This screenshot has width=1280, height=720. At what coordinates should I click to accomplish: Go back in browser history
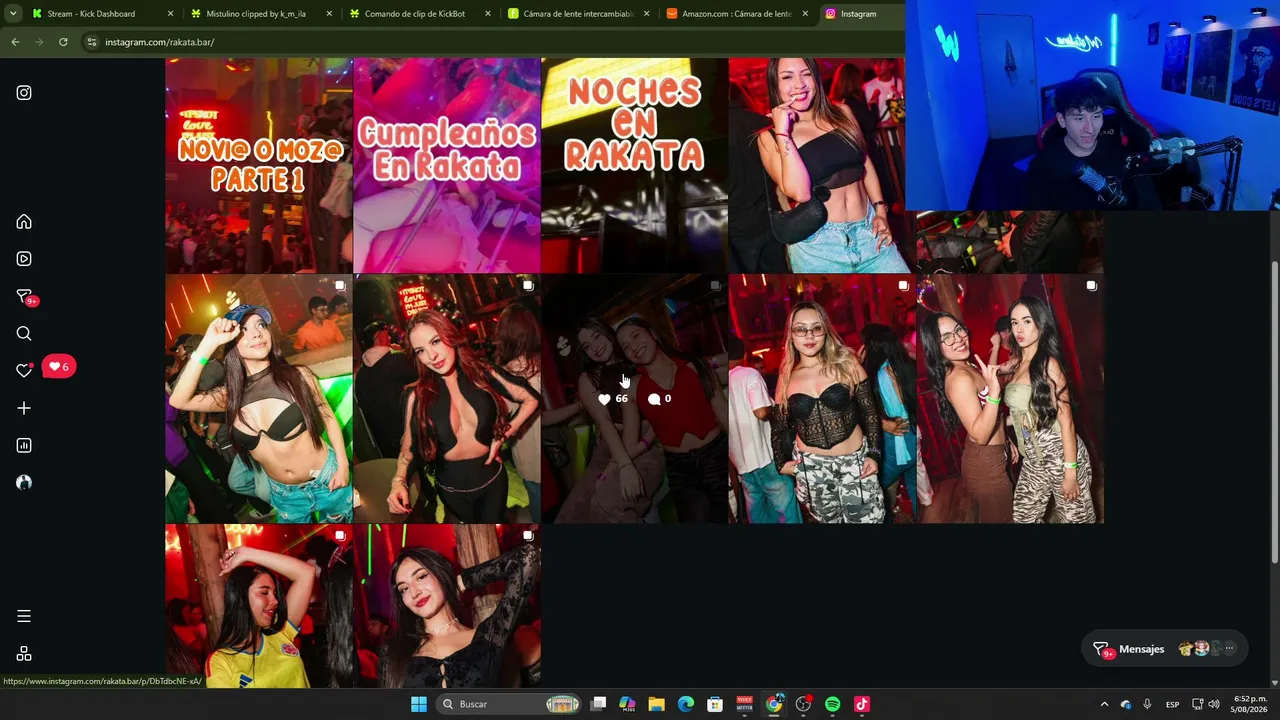tap(15, 42)
